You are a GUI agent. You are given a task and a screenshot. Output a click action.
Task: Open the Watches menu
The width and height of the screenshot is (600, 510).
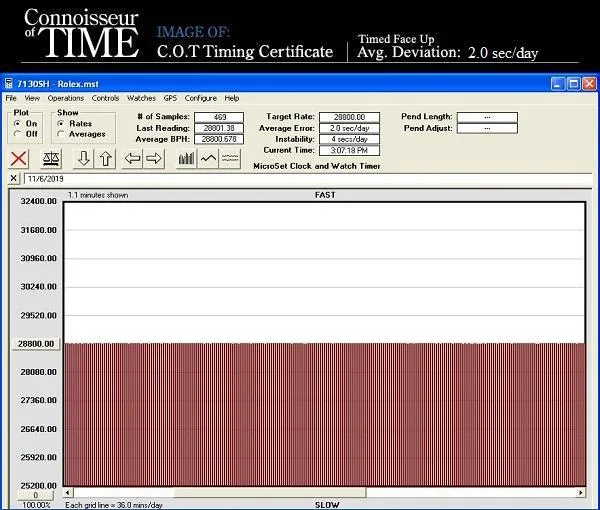click(141, 98)
